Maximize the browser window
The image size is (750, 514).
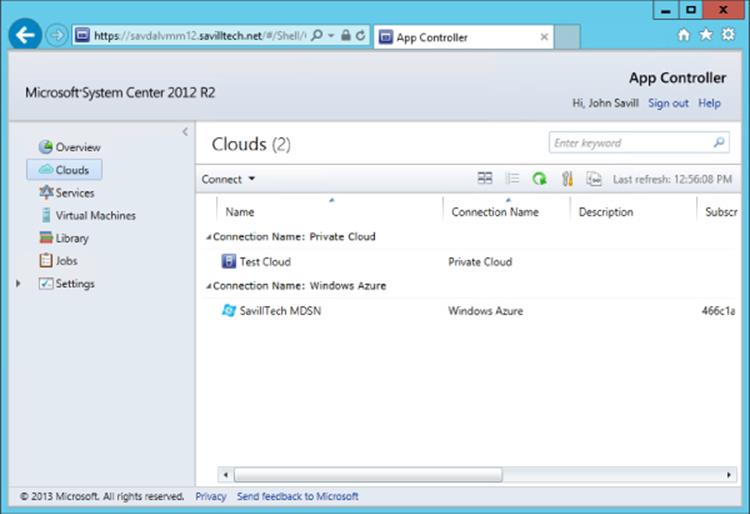pyautogui.click(x=691, y=10)
